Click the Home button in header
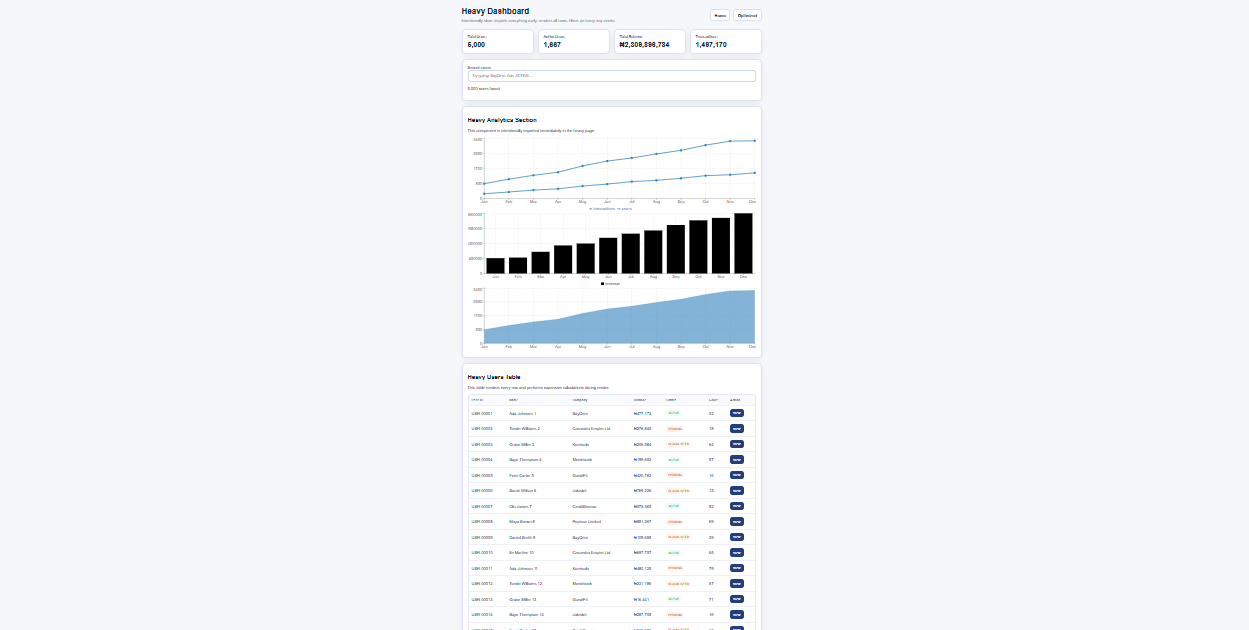The image size is (1249, 630). (720, 15)
